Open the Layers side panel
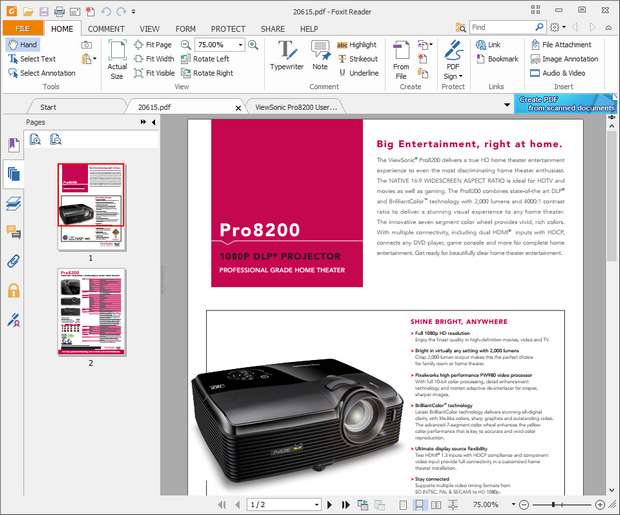Image resolution: width=620 pixels, height=515 pixels. 13,204
